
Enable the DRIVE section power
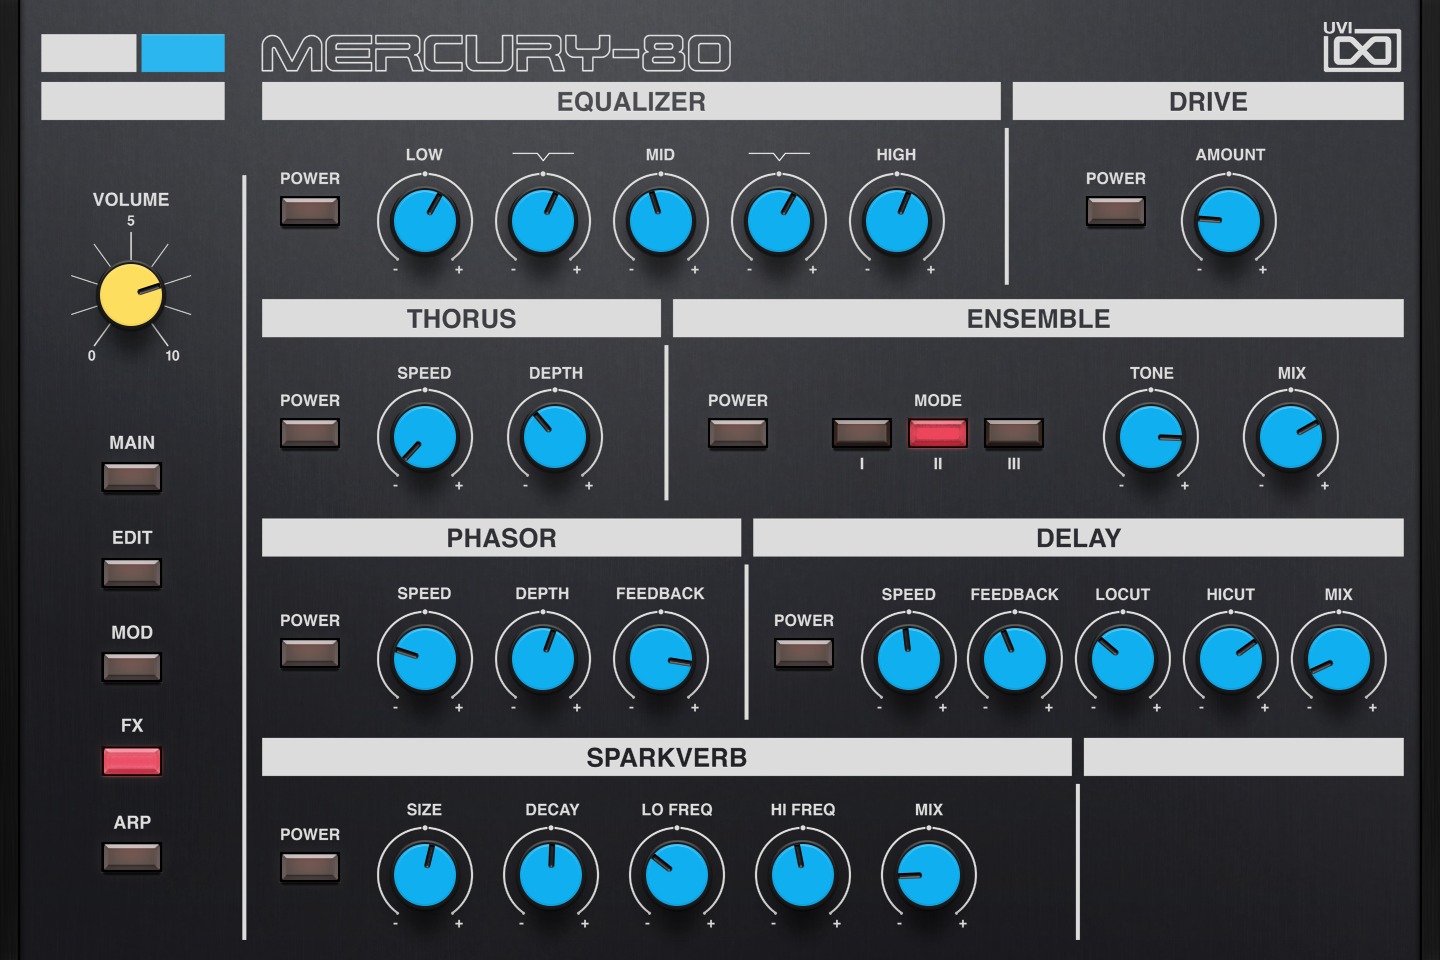click(x=1115, y=212)
